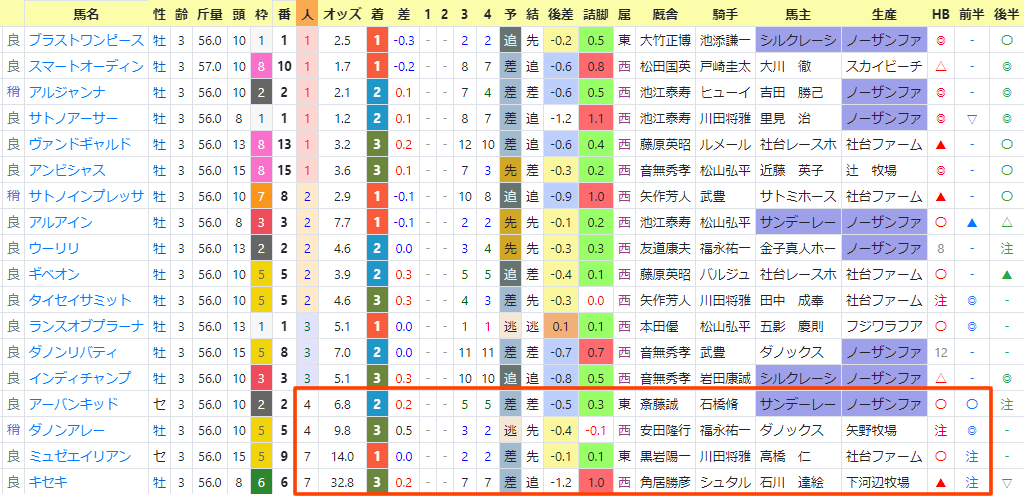The width and height of the screenshot is (1024, 496).
Task: Open the ダノンアレー horse link
Action: pyautogui.click(x=67, y=431)
